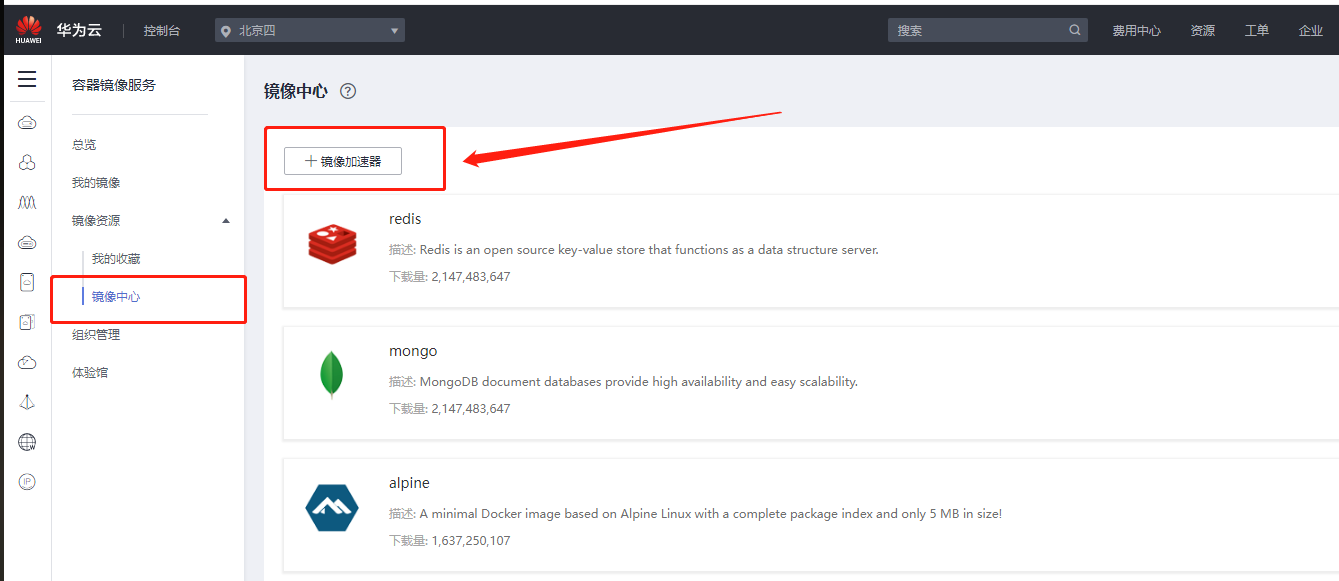
Task: Click the cloud gauge sidebar icon
Action: point(27,362)
